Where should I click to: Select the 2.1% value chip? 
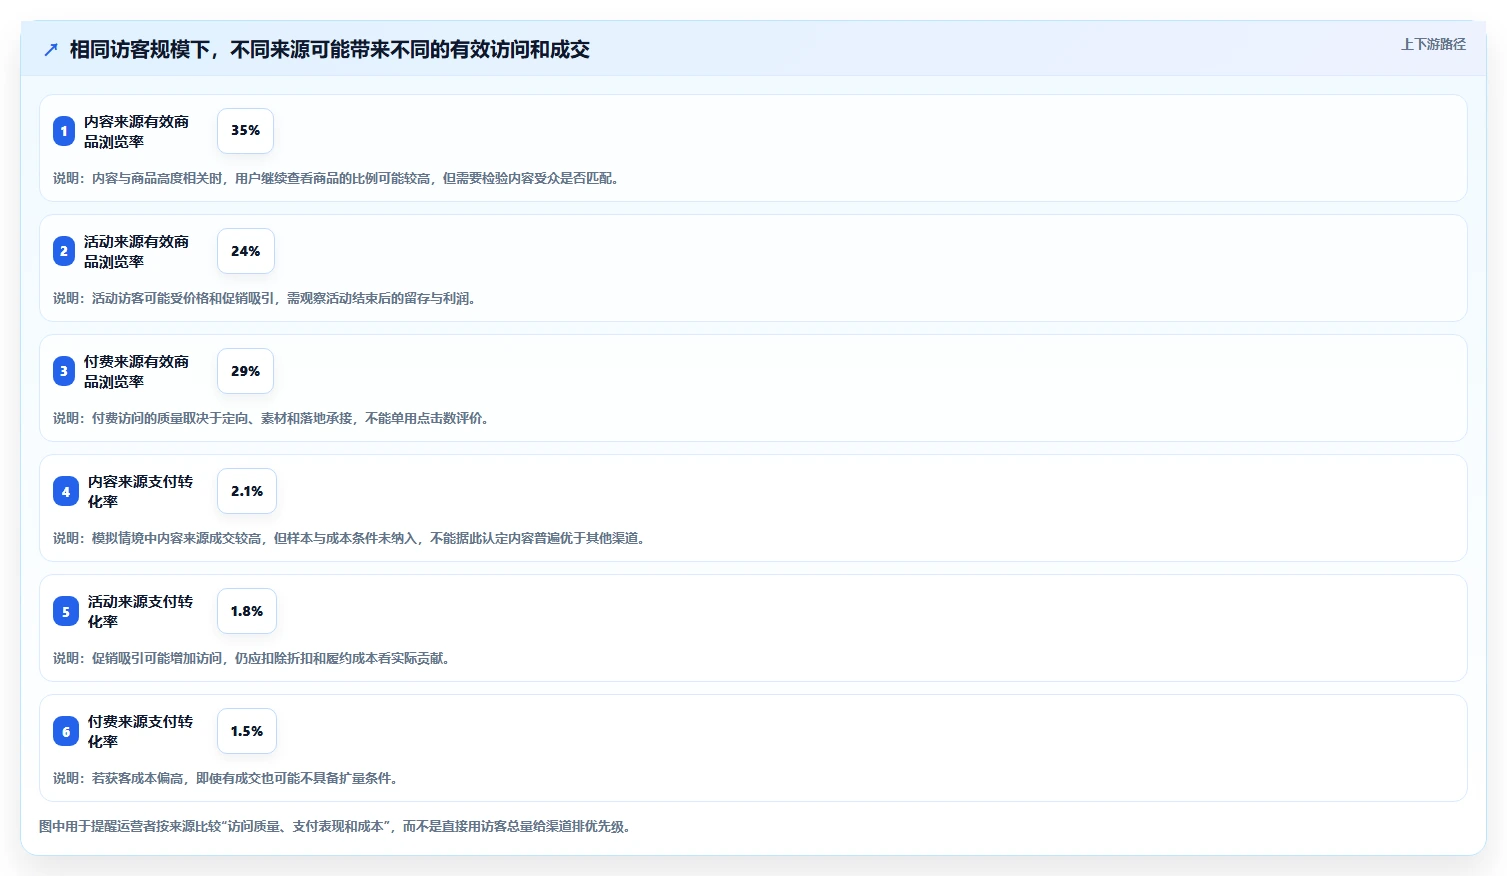(247, 491)
